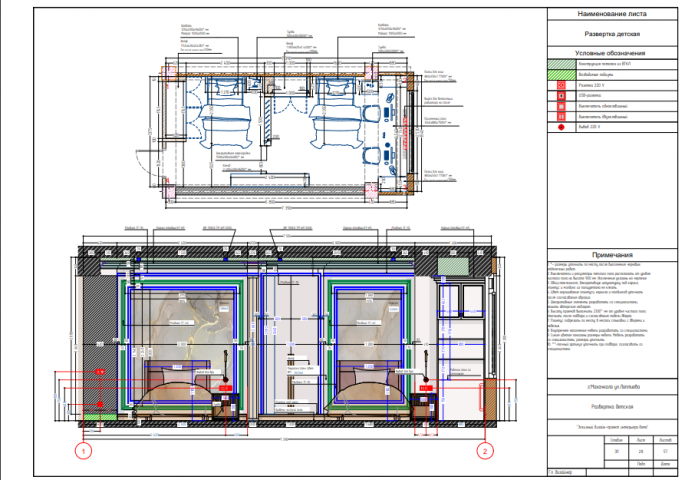
Task: Select the two-key switch legend label text
Action: [603, 117]
